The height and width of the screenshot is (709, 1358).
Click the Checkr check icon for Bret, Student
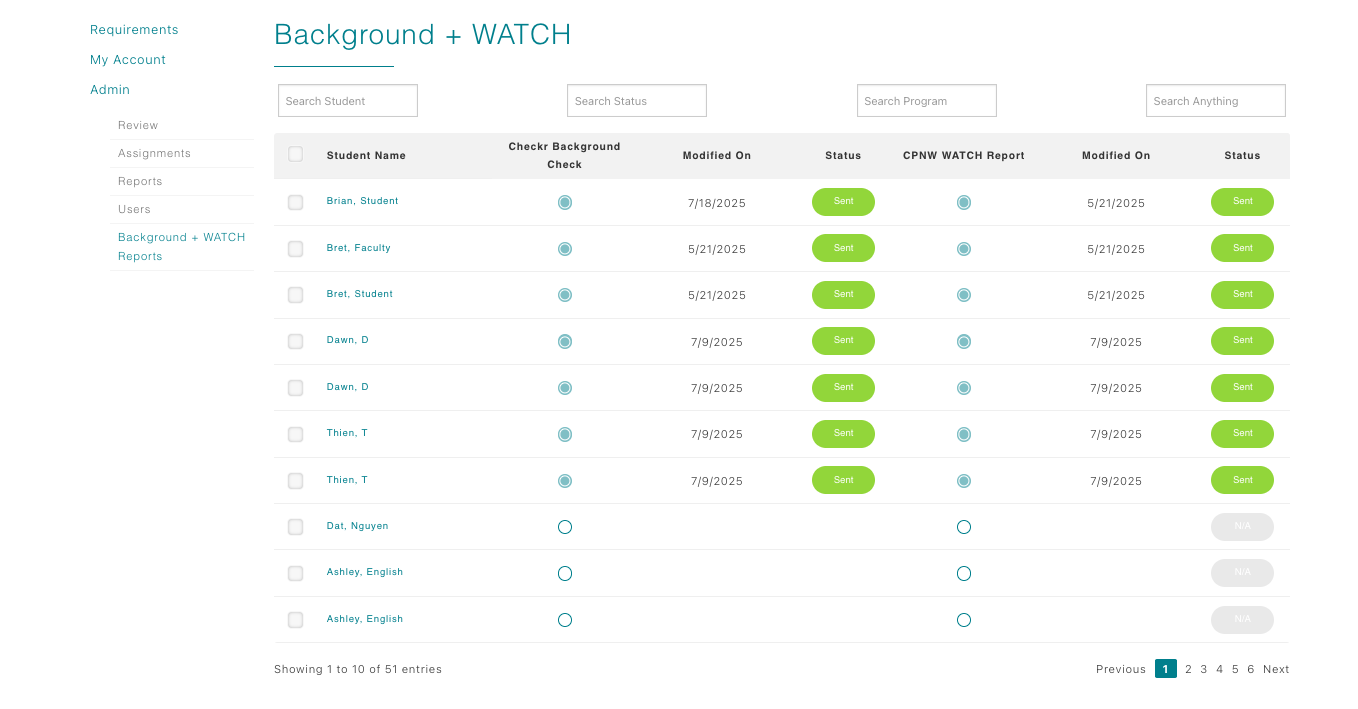(565, 295)
